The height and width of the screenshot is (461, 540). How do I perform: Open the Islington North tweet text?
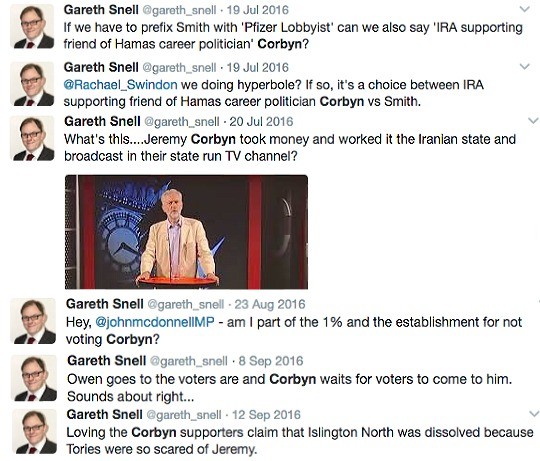point(300,441)
